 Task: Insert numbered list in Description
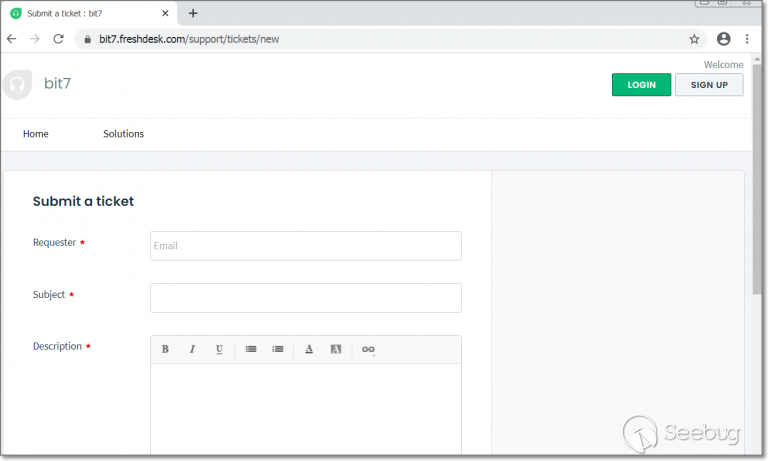[x=278, y=349]
